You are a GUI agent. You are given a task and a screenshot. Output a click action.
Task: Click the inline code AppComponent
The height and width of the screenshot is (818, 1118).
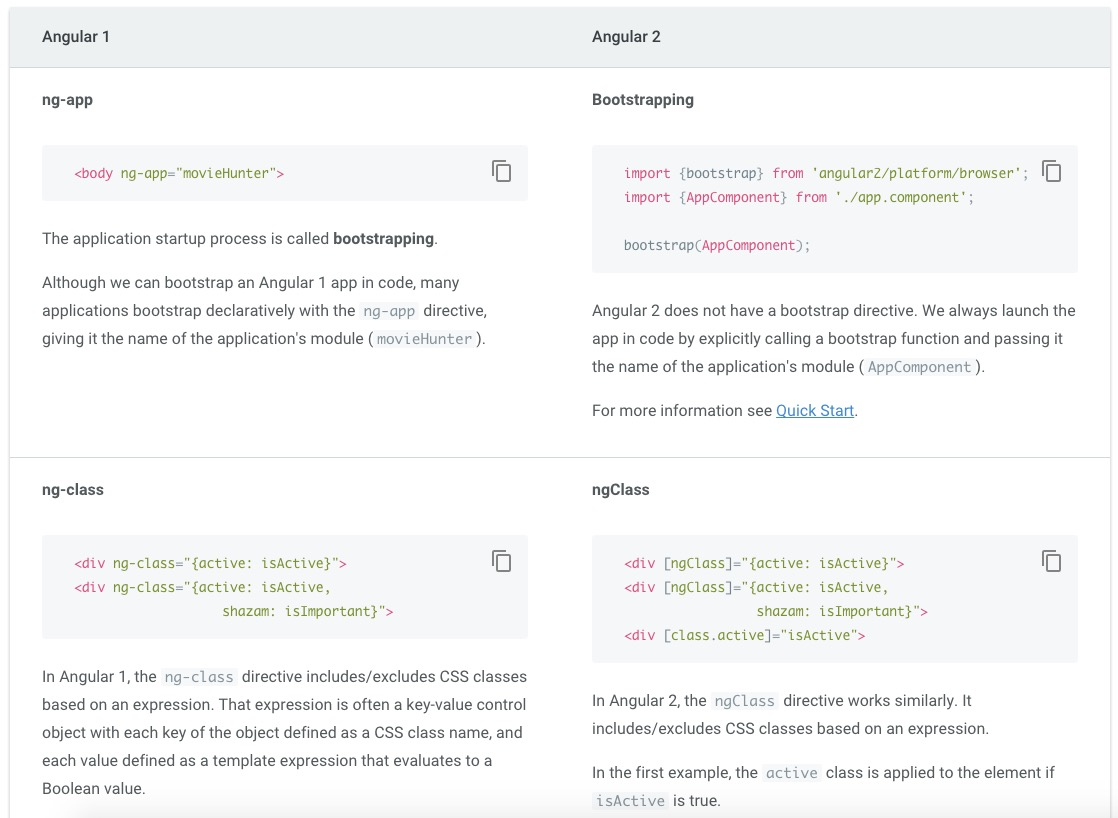click(x=919, y=367)
